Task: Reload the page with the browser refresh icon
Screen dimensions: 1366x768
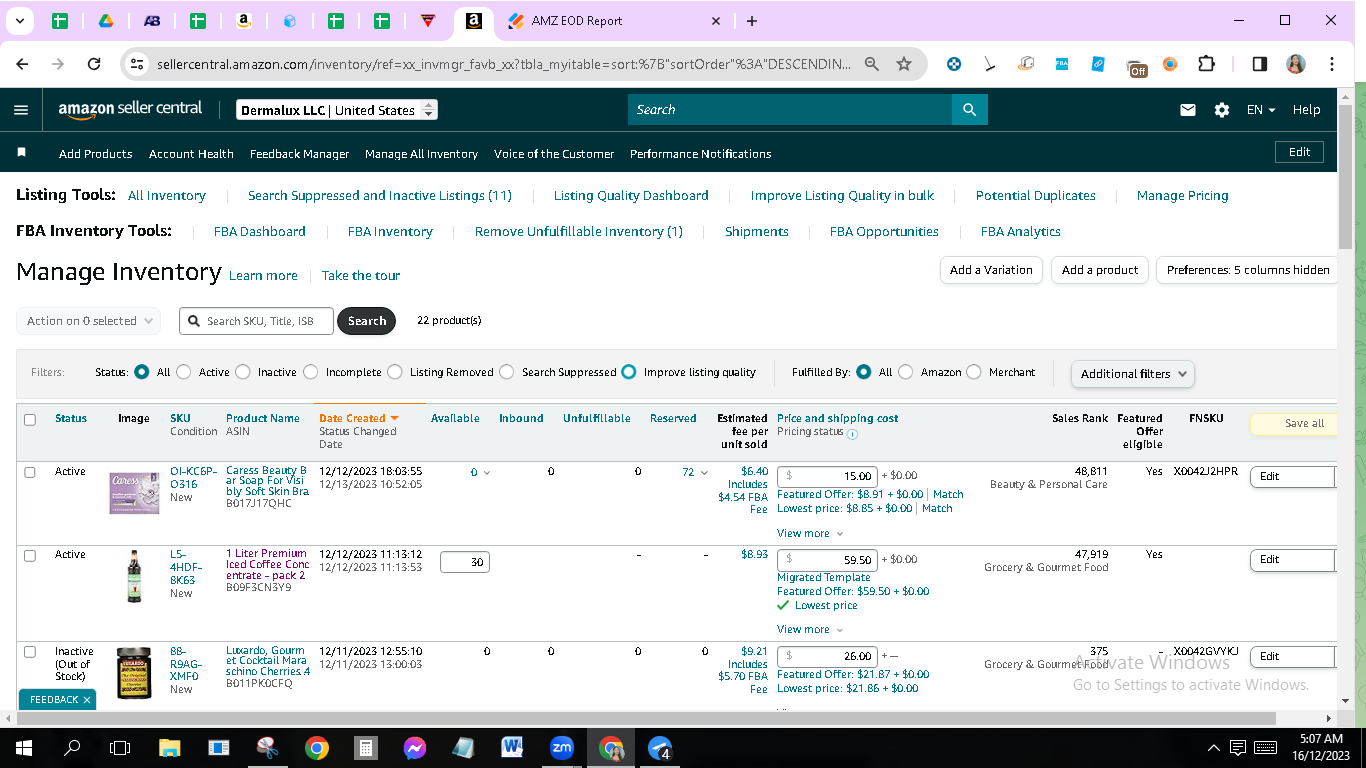Action: (x=94, y=64)
